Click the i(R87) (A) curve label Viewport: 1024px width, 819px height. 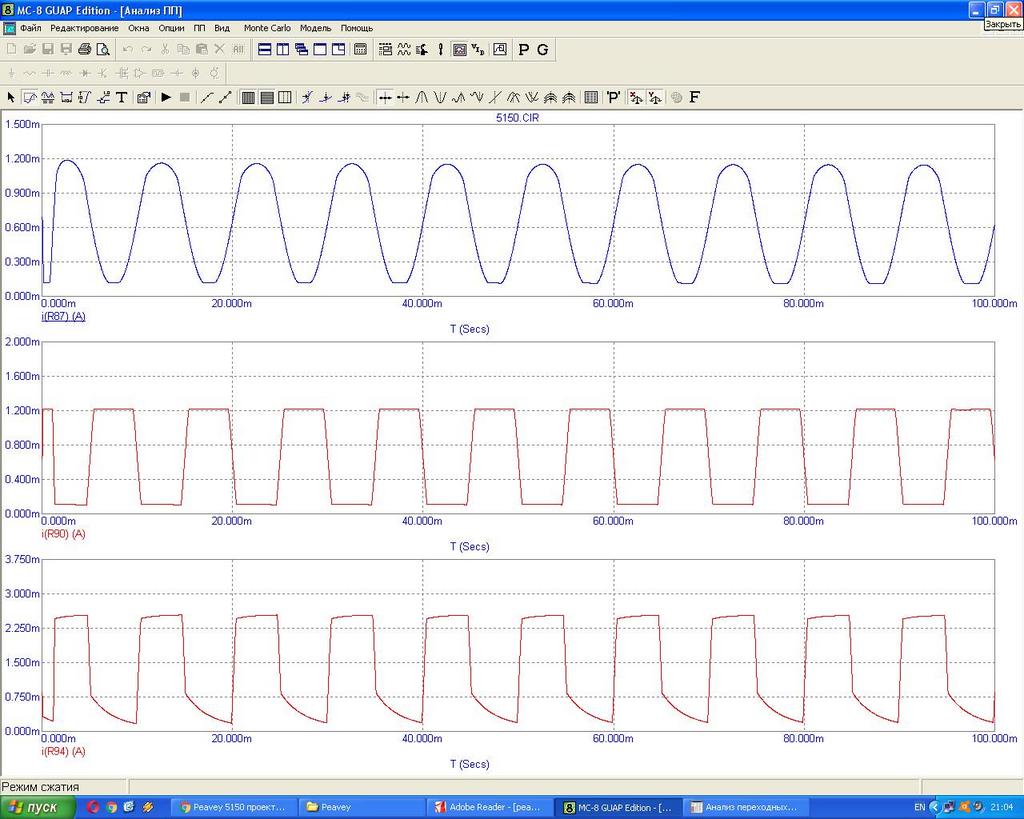pos(63,316)
